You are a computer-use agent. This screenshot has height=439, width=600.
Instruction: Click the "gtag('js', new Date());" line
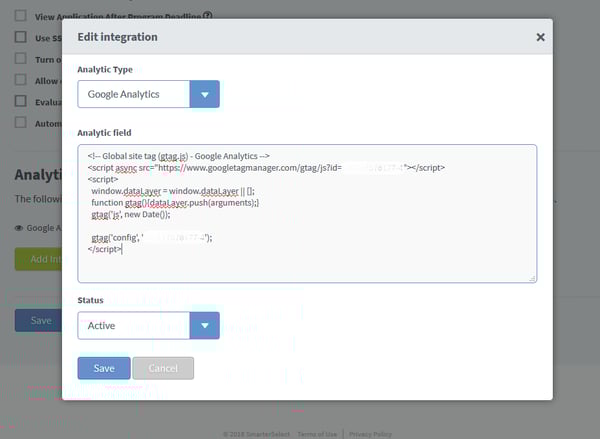[131, 214]
